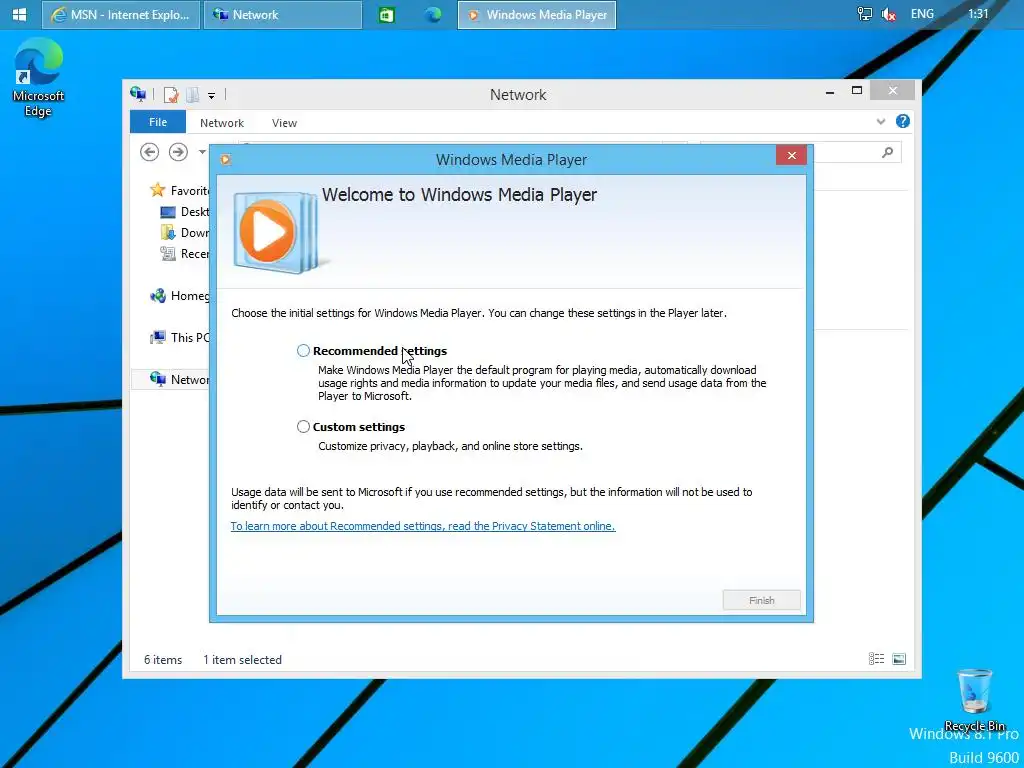Select the Custom settings radio button
Image resolution: width=1024 pixels, height=768 pixels.
point(303,426)
